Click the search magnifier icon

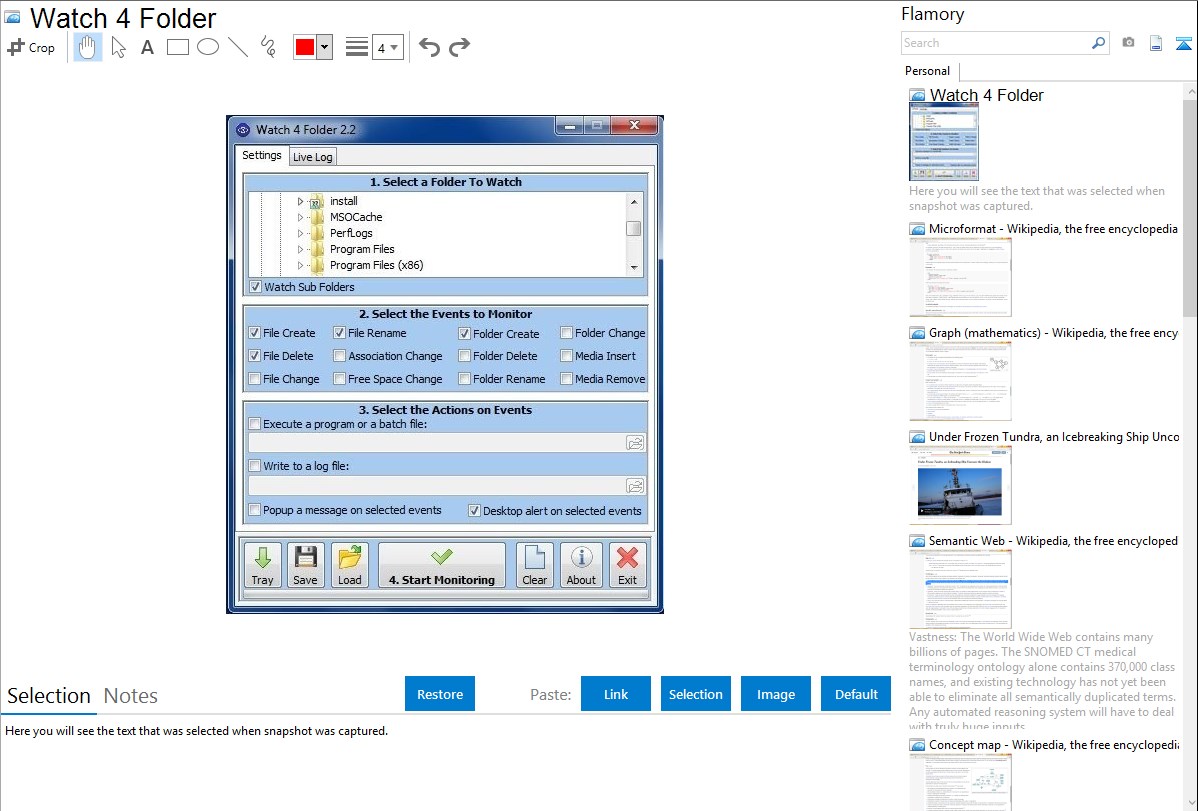pyautogui.click(x=1098, y=43)
